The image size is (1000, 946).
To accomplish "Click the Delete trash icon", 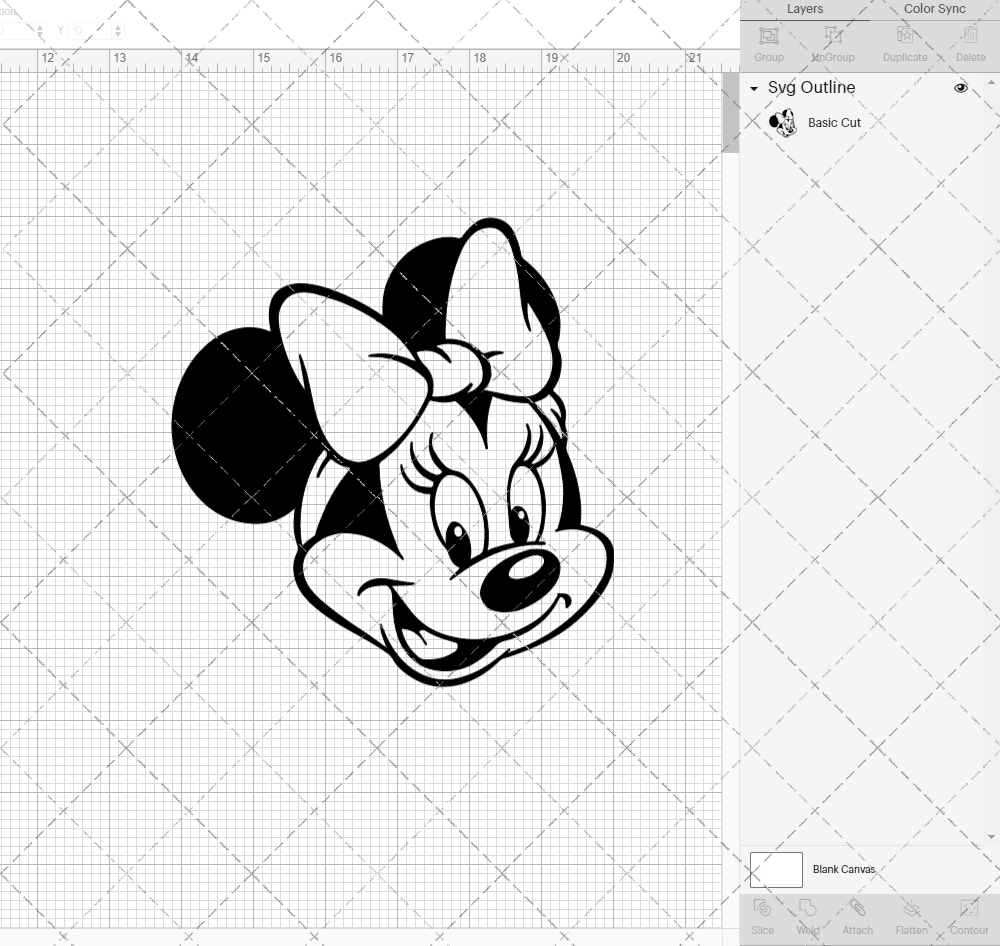I will coord(970,35).
